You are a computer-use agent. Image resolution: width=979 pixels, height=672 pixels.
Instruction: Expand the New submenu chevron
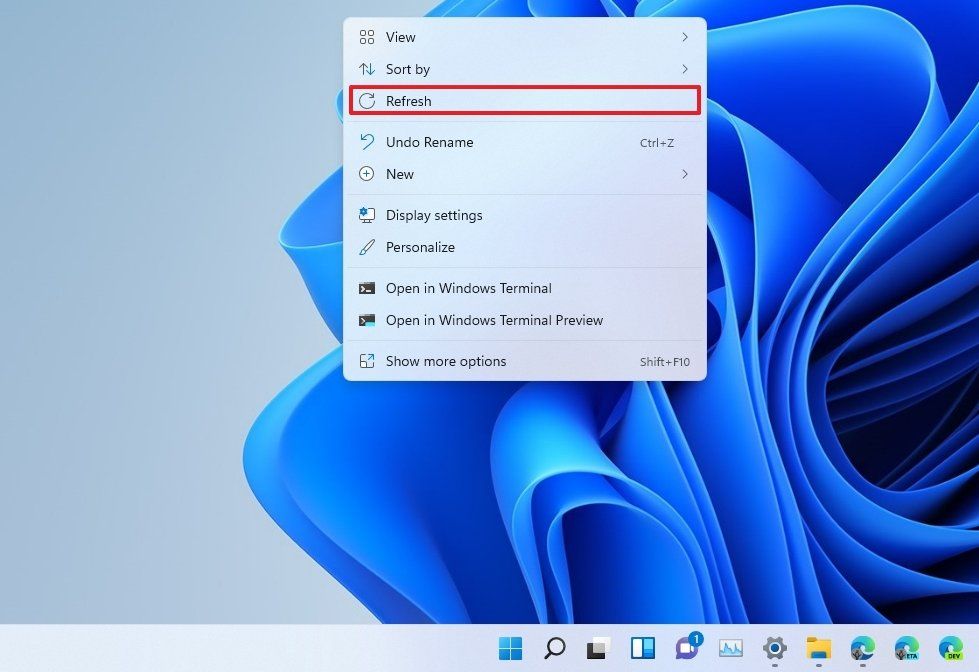point(686,174)
